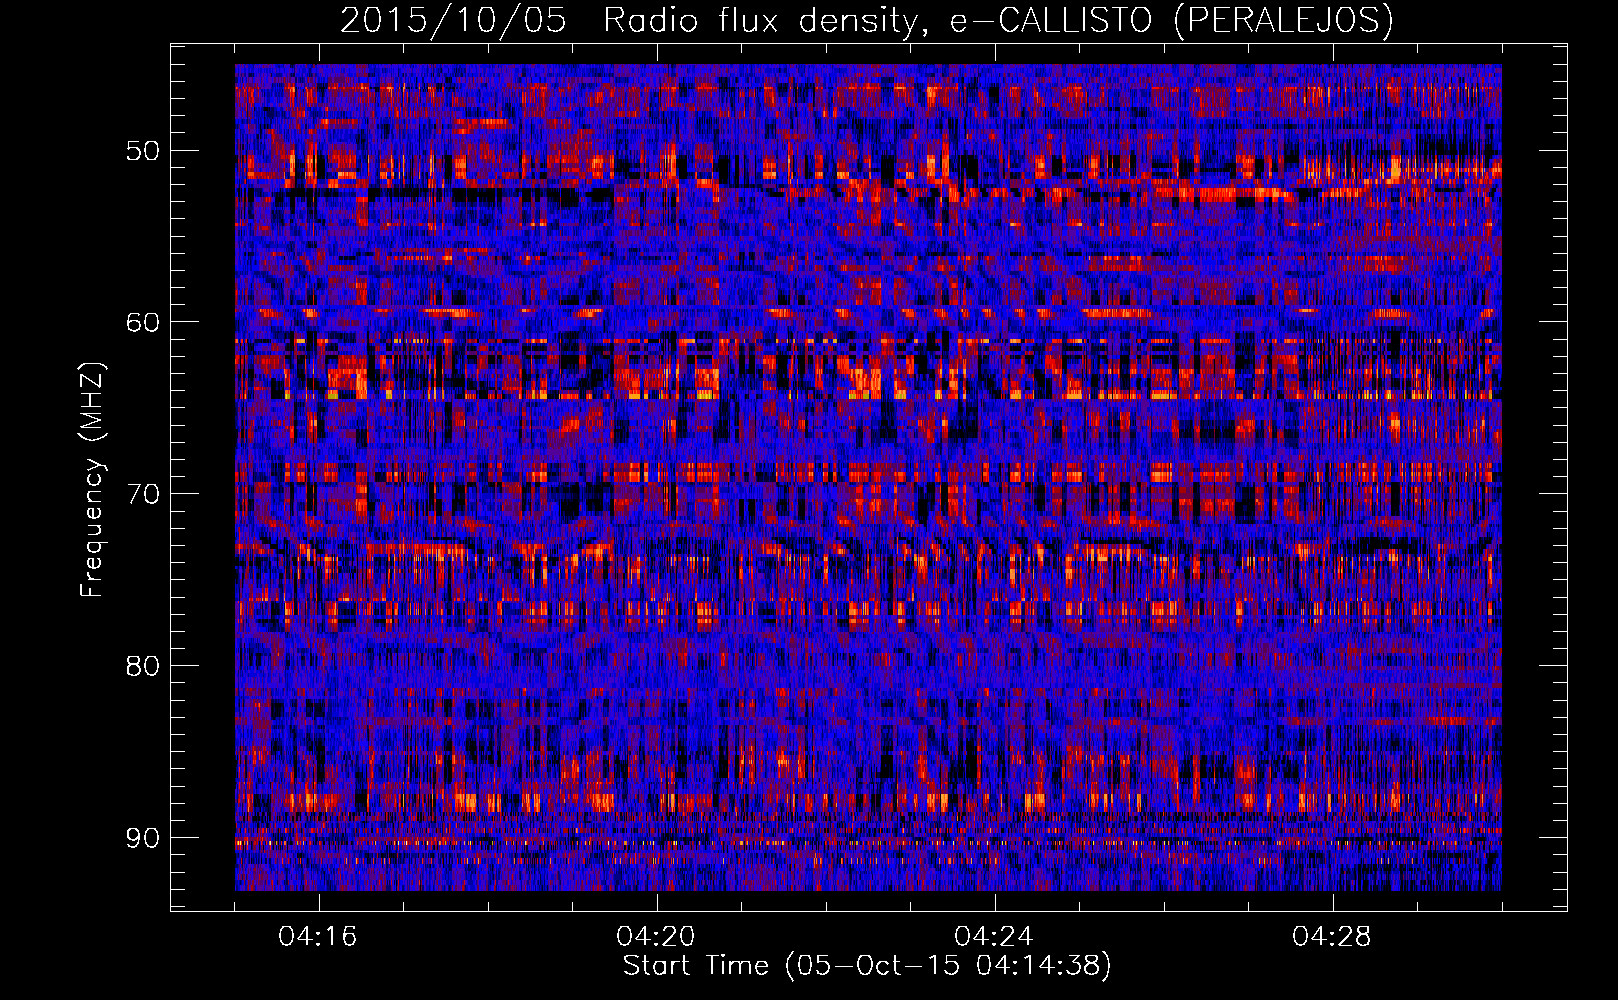
Task: Click the 04:20 time tick label
Action: (656, 936)
